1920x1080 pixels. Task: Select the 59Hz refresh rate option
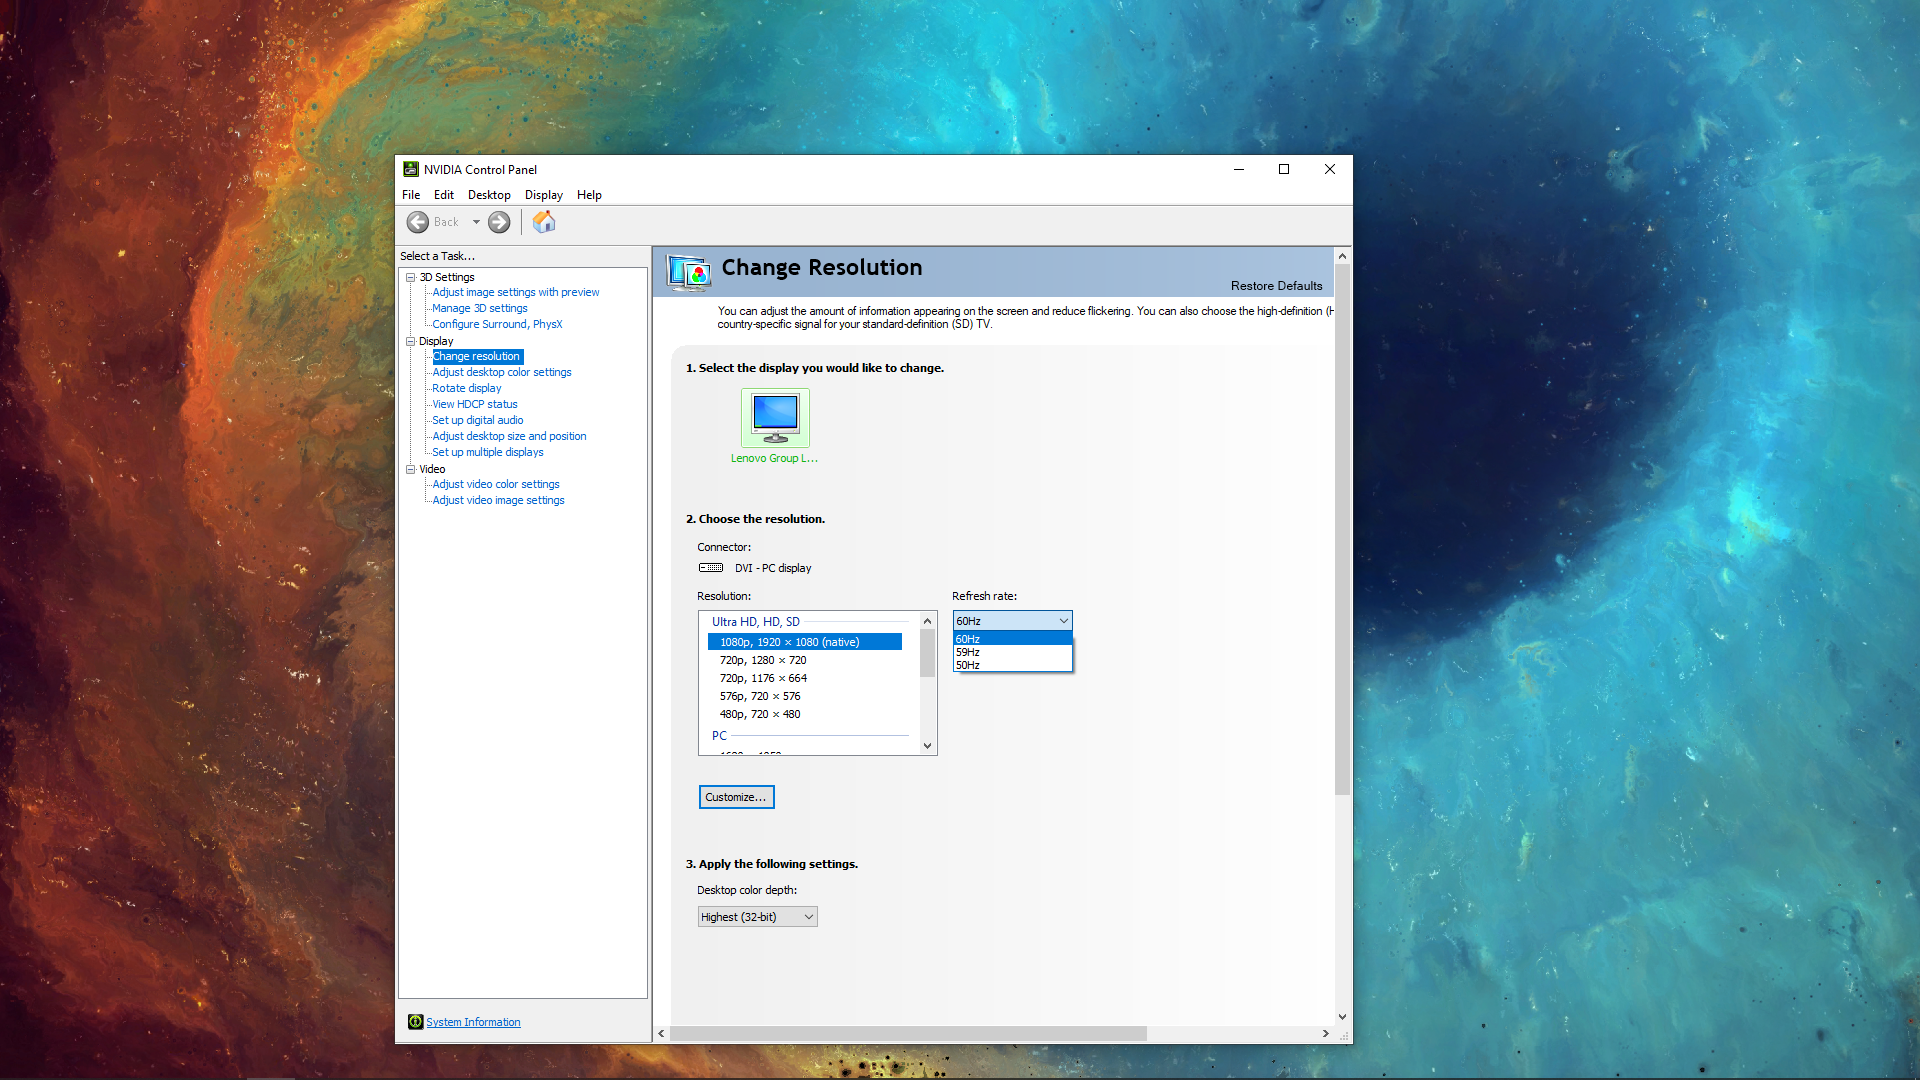coord(1009,651)
